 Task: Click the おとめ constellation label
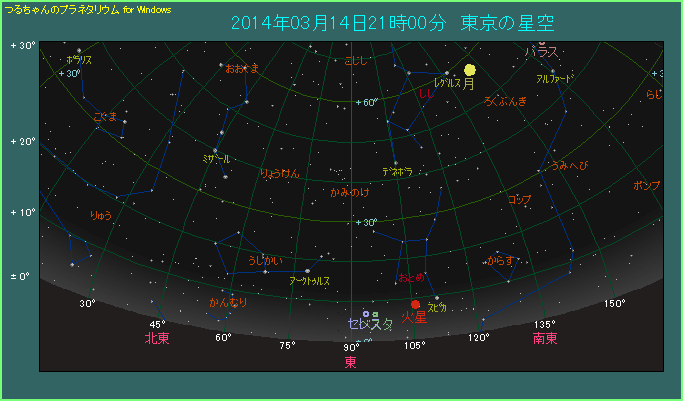click(411, 277)
